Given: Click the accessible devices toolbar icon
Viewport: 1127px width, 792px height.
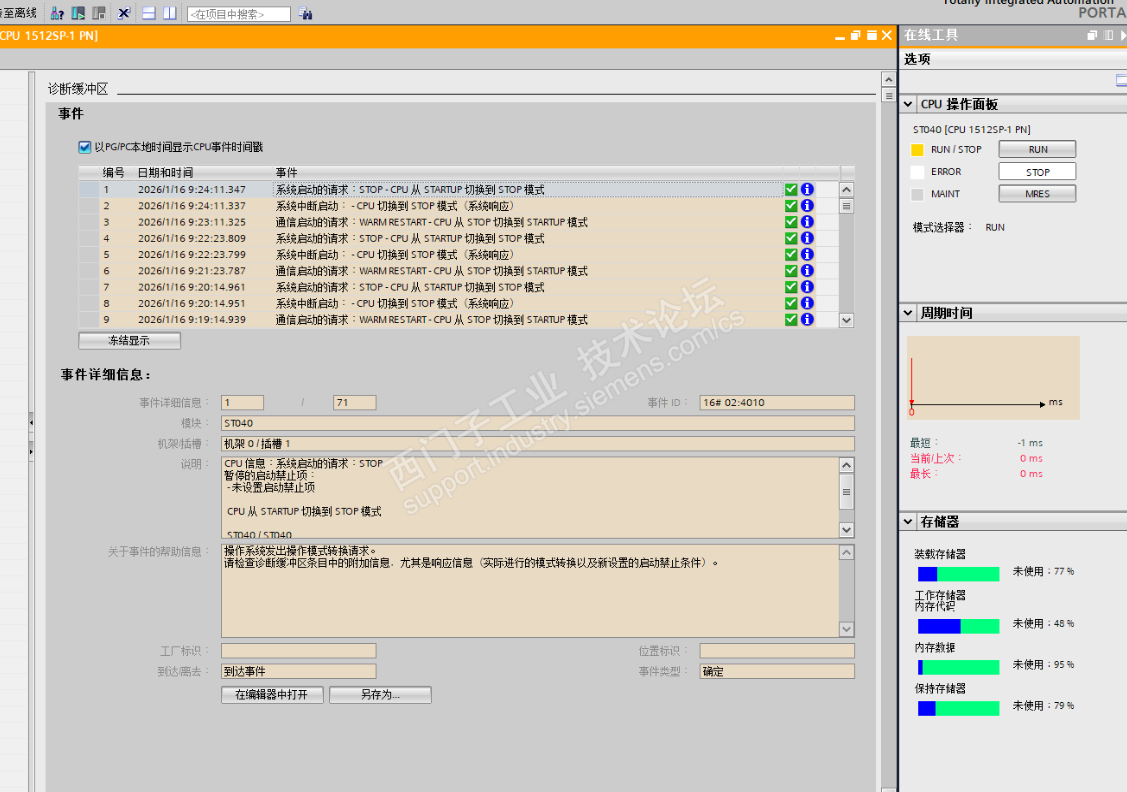Looking at the screenshot, I should (x=58, y=13).
